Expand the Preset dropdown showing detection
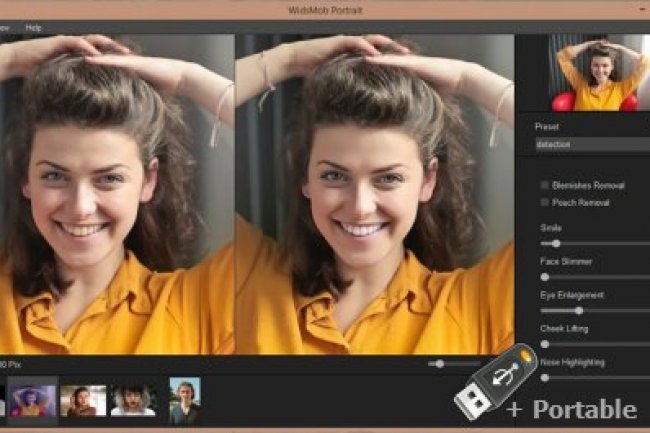Viewport: 650px width, 433px height. pyautogui.click(x=592, y=145)
